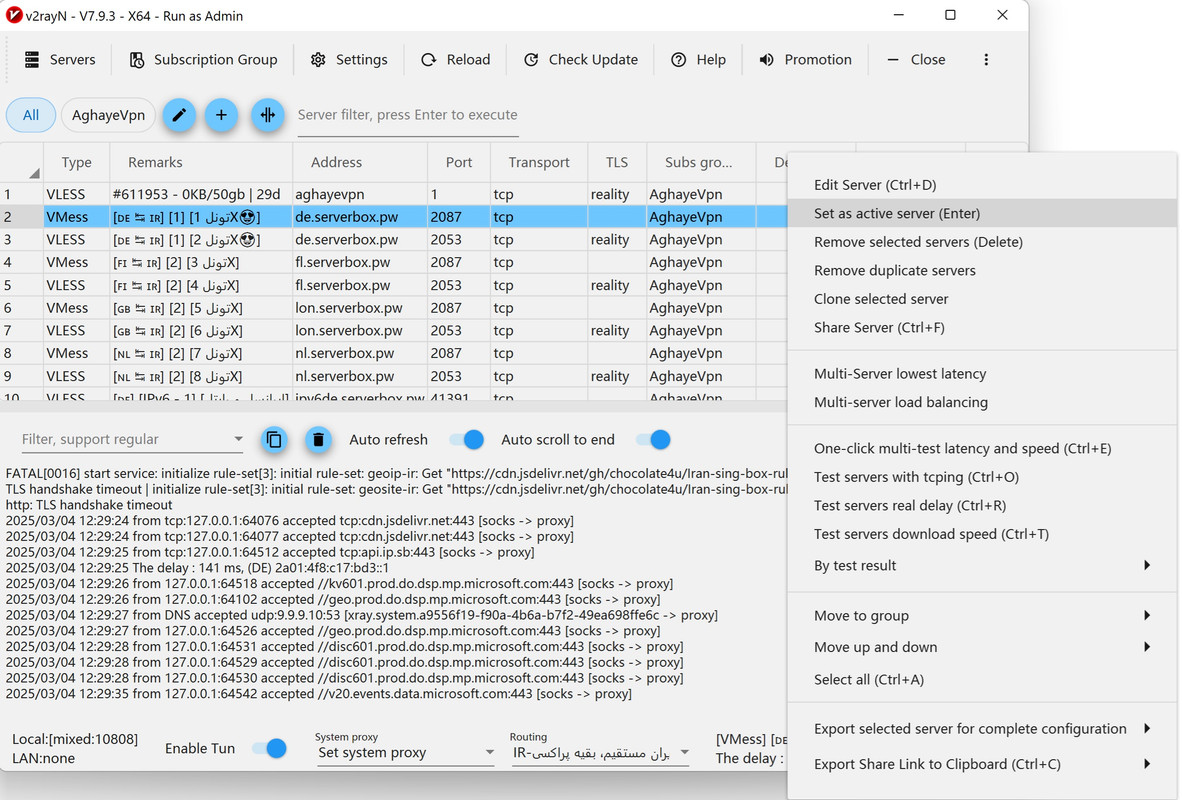Sort by the Type column header
This screenshot has height=800, width=1182.
76,162
